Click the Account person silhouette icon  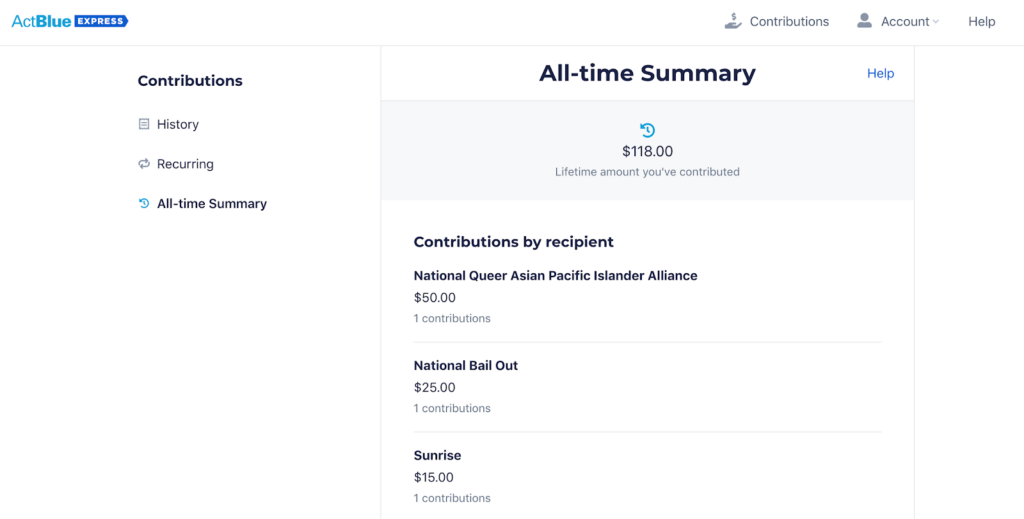[865, 21]
